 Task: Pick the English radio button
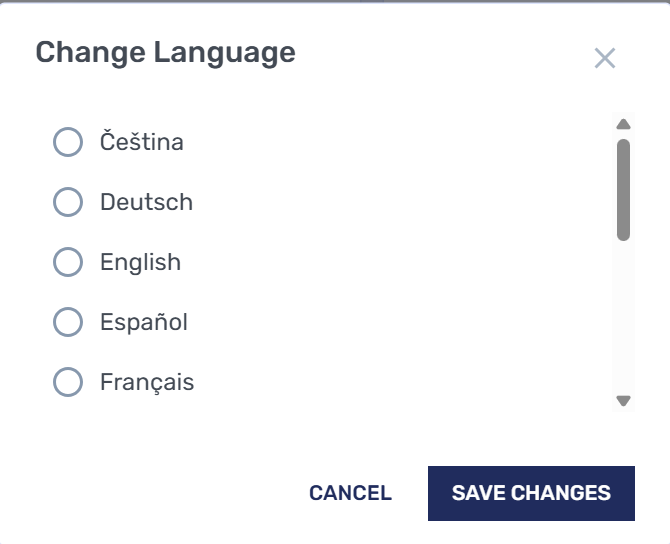coord(67,262)
